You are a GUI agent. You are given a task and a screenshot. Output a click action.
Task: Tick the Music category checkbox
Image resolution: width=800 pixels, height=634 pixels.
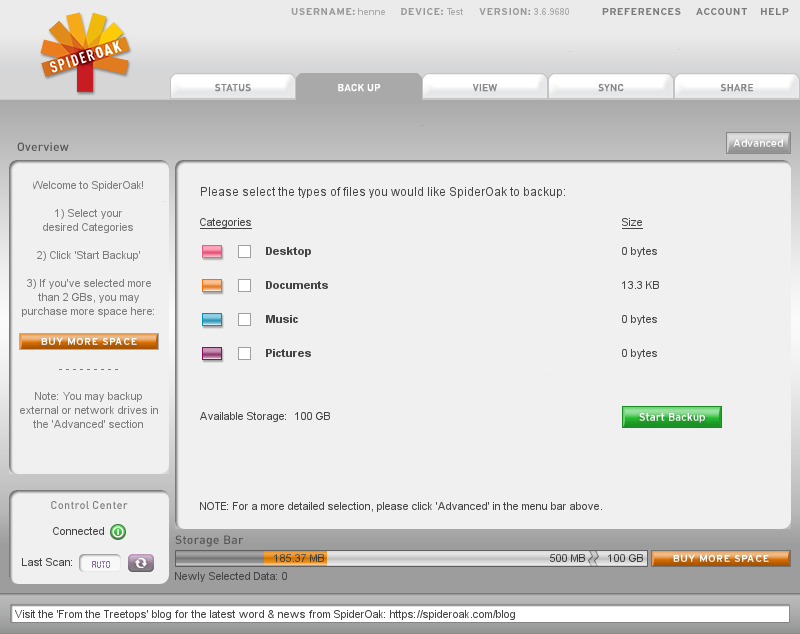[244, 320]
